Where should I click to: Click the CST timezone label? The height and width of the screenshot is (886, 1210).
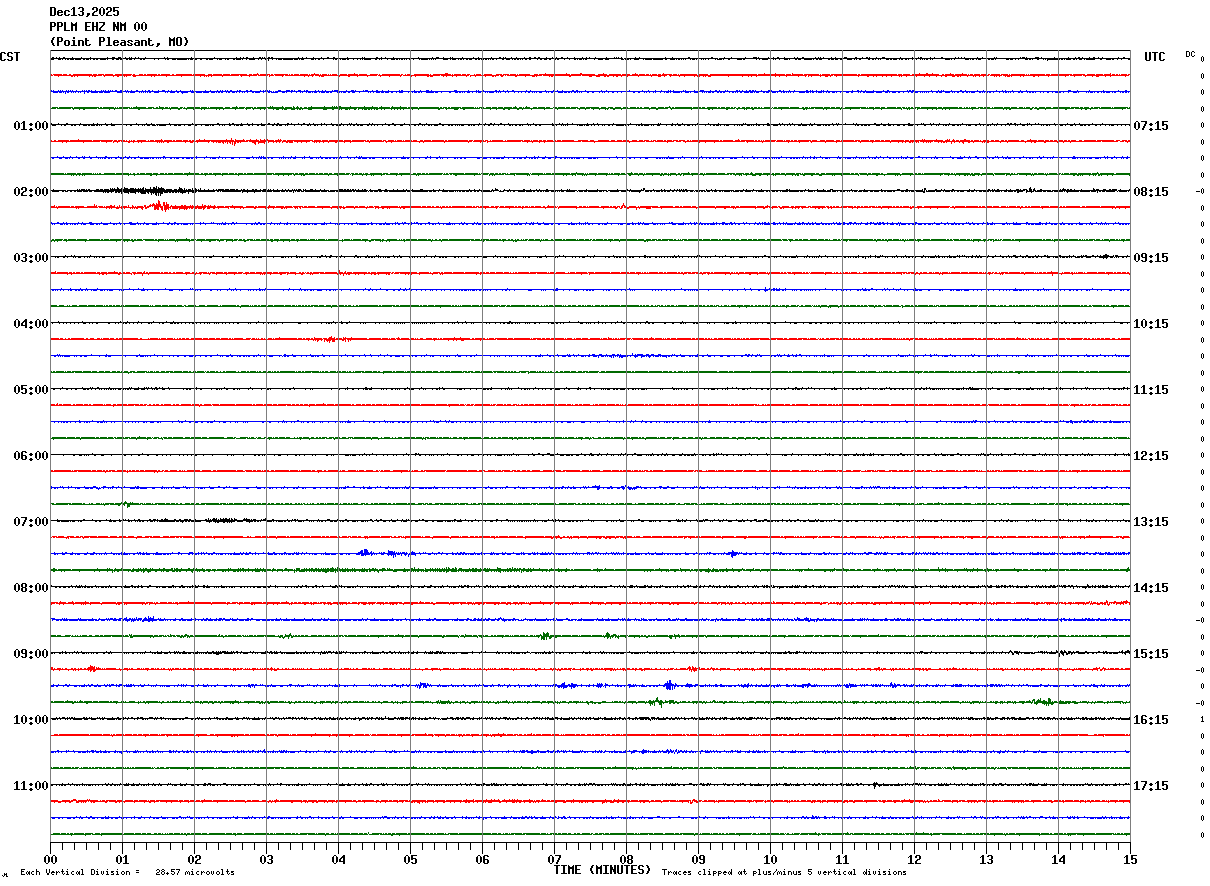pos(10,57)
